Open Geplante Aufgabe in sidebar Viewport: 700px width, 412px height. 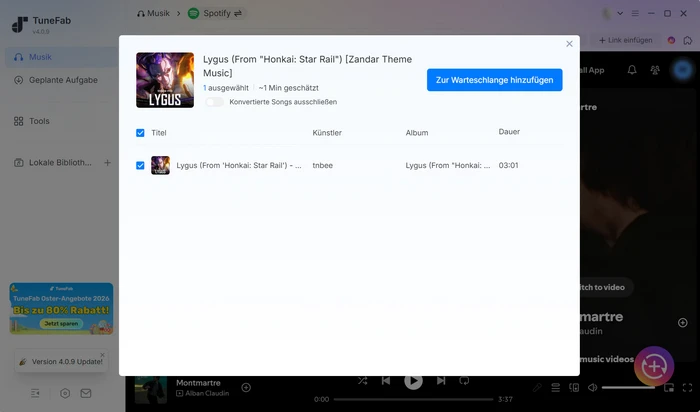62,80
